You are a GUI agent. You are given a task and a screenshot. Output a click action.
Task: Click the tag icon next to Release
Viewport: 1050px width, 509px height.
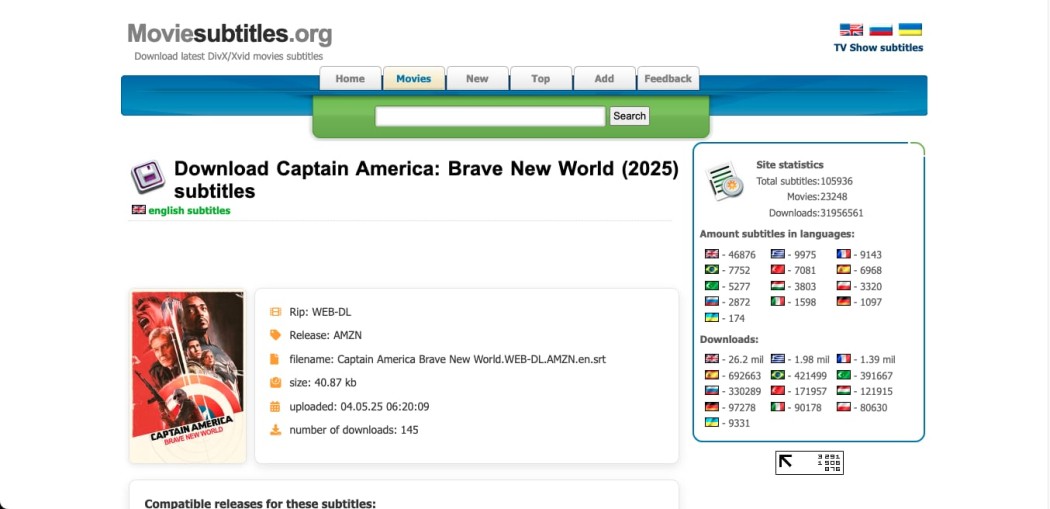(275, 335)
